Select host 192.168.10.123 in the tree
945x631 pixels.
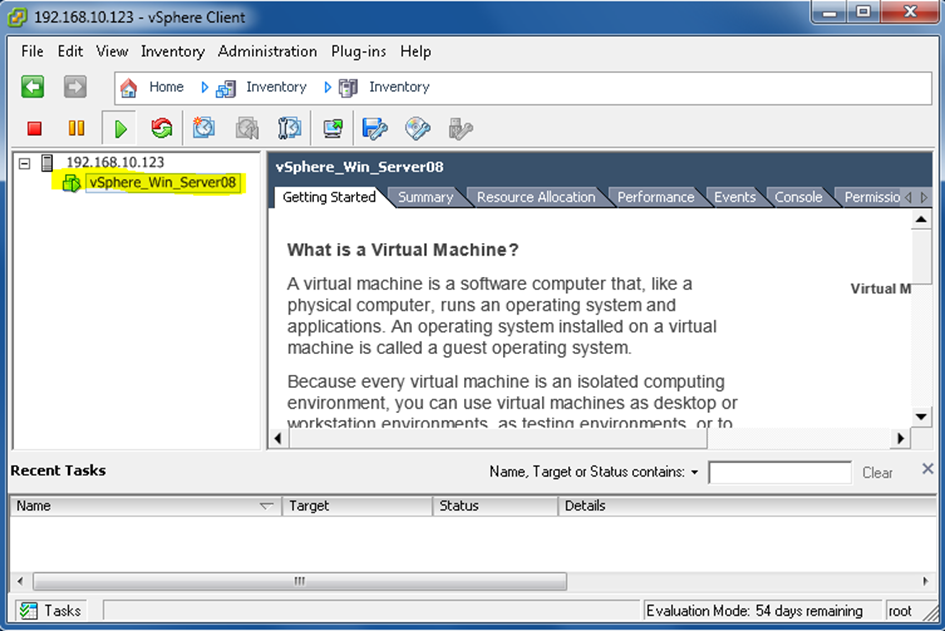coord(115,163)
